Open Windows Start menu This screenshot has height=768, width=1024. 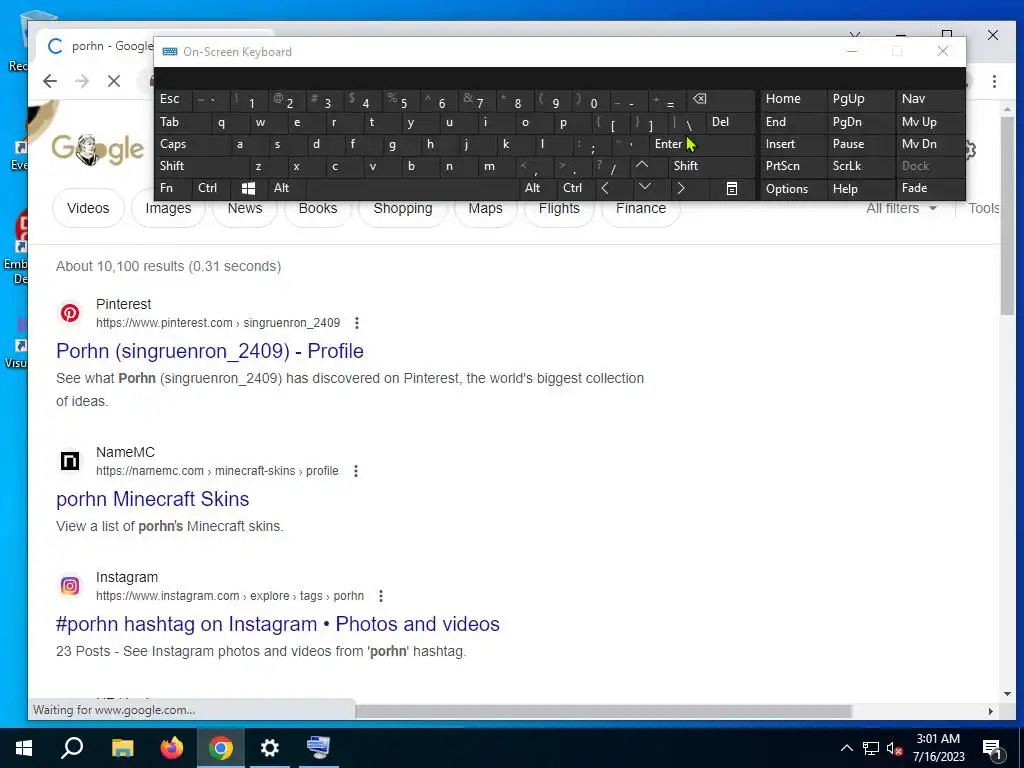click(x=24, y=748)
